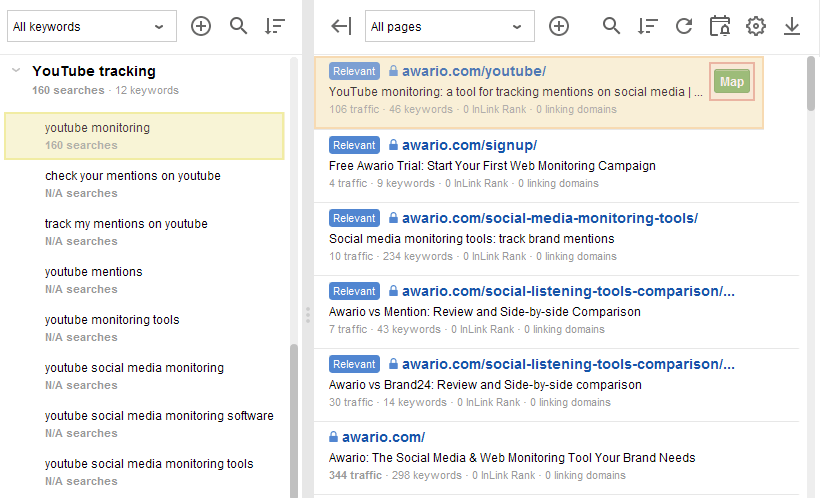820x498 pixels.
Task: Add a new page with the plus icon
Action: coord(559,26)
